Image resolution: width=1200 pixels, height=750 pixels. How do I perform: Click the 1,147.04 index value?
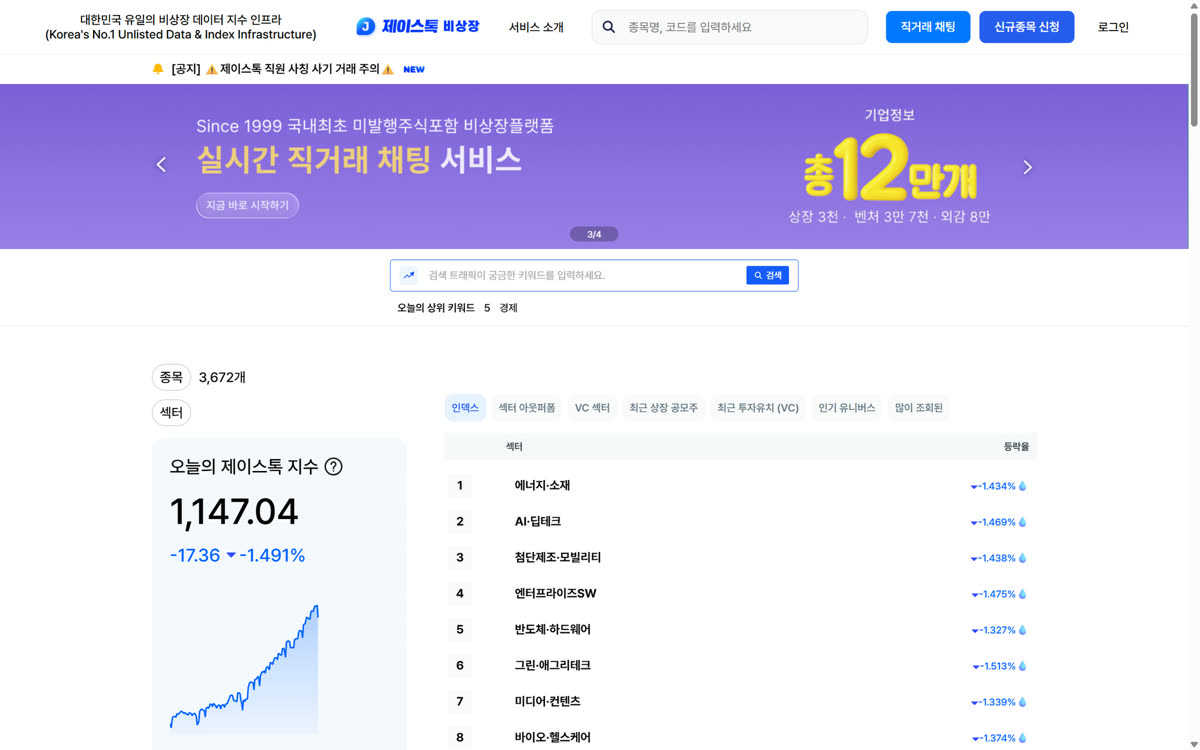coord(234,512)
